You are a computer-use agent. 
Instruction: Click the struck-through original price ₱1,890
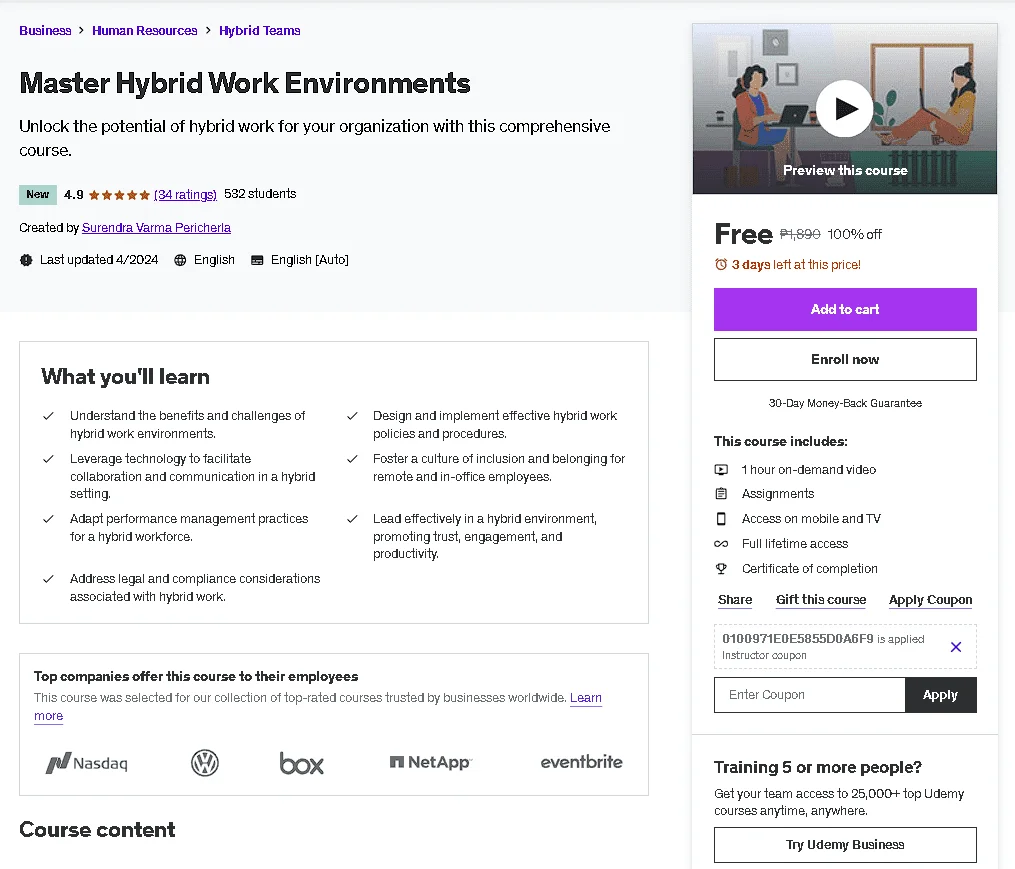[800, 234]
